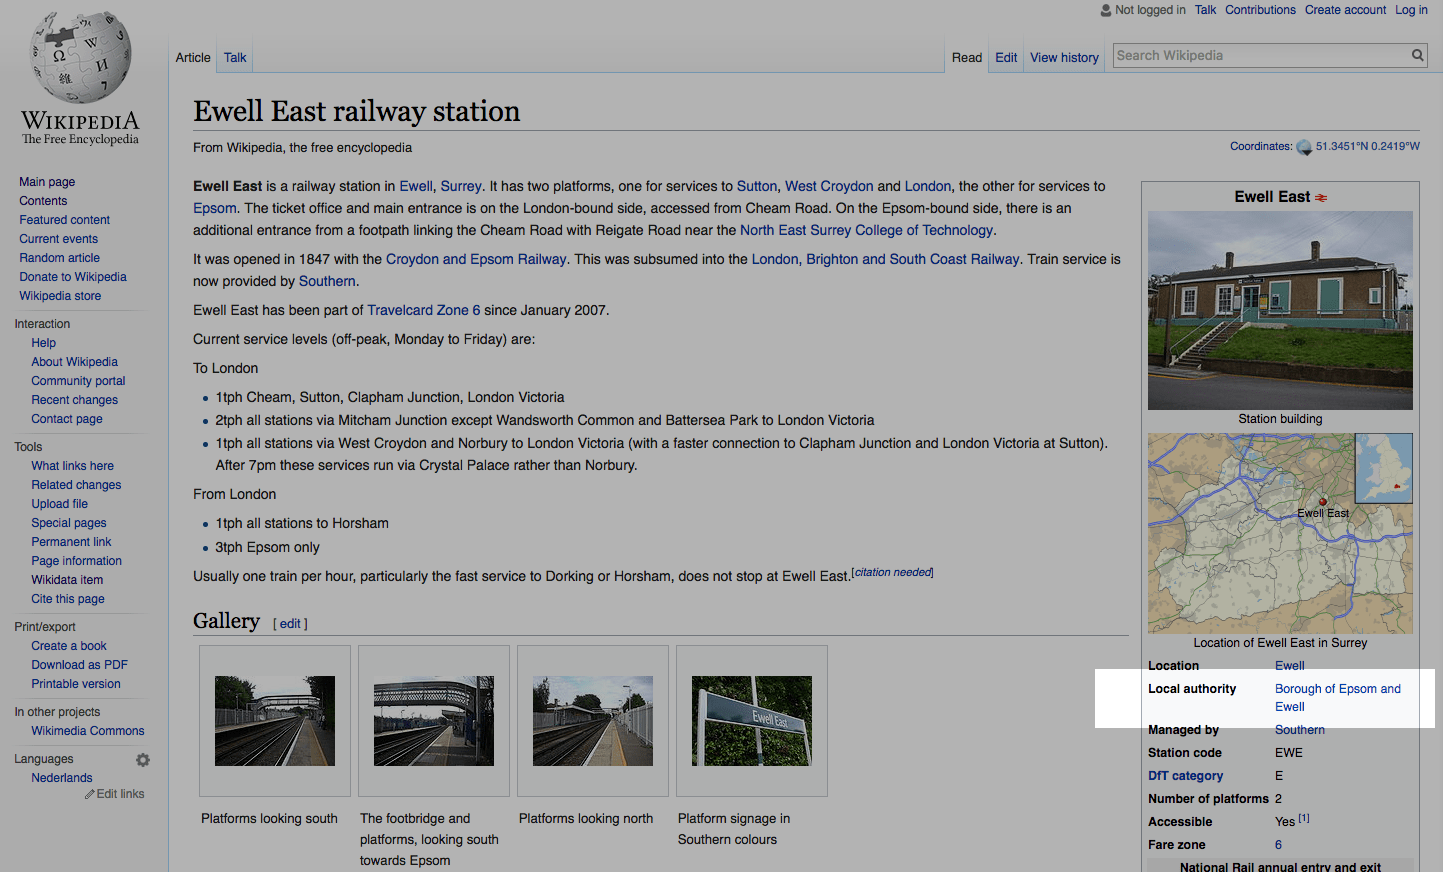Open a Random article

click(x=59, y=258)
